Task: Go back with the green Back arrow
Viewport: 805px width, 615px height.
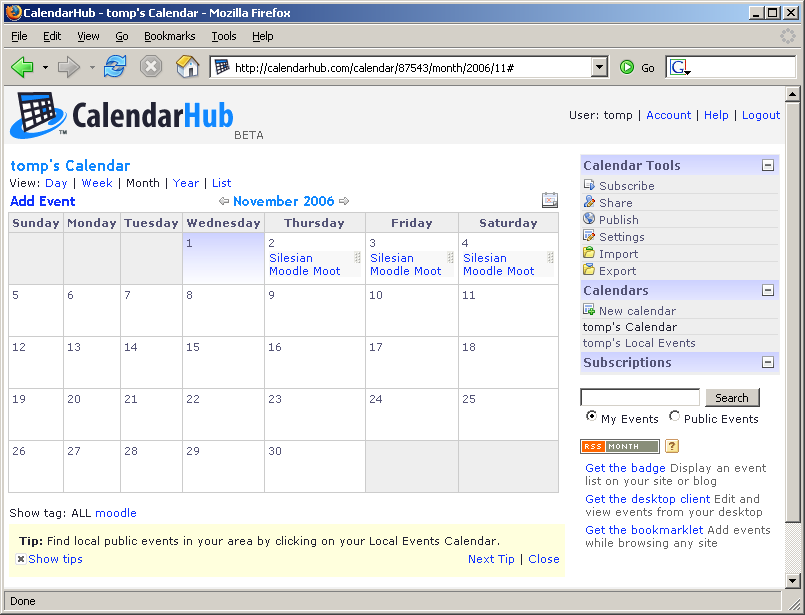Action: [x=22, y=67]
